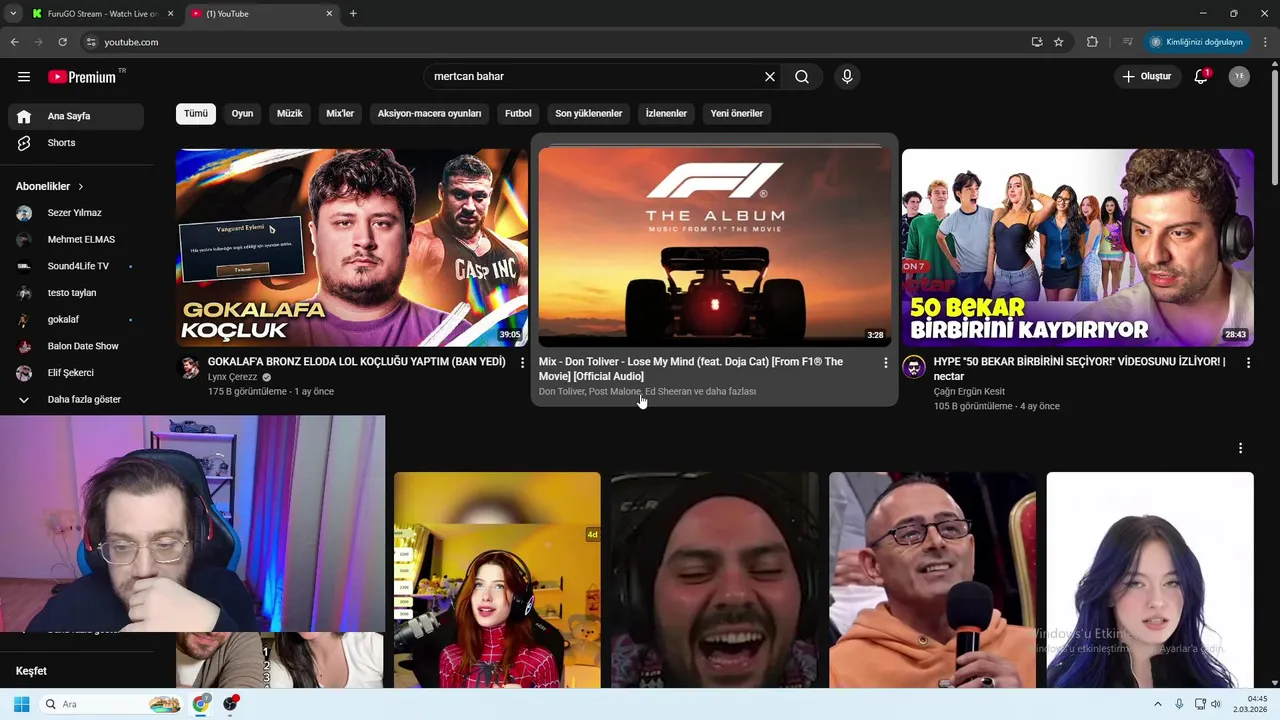Click the Oluştur create button
This screenshot has width=1280, height=720.
coord(1146,77)
